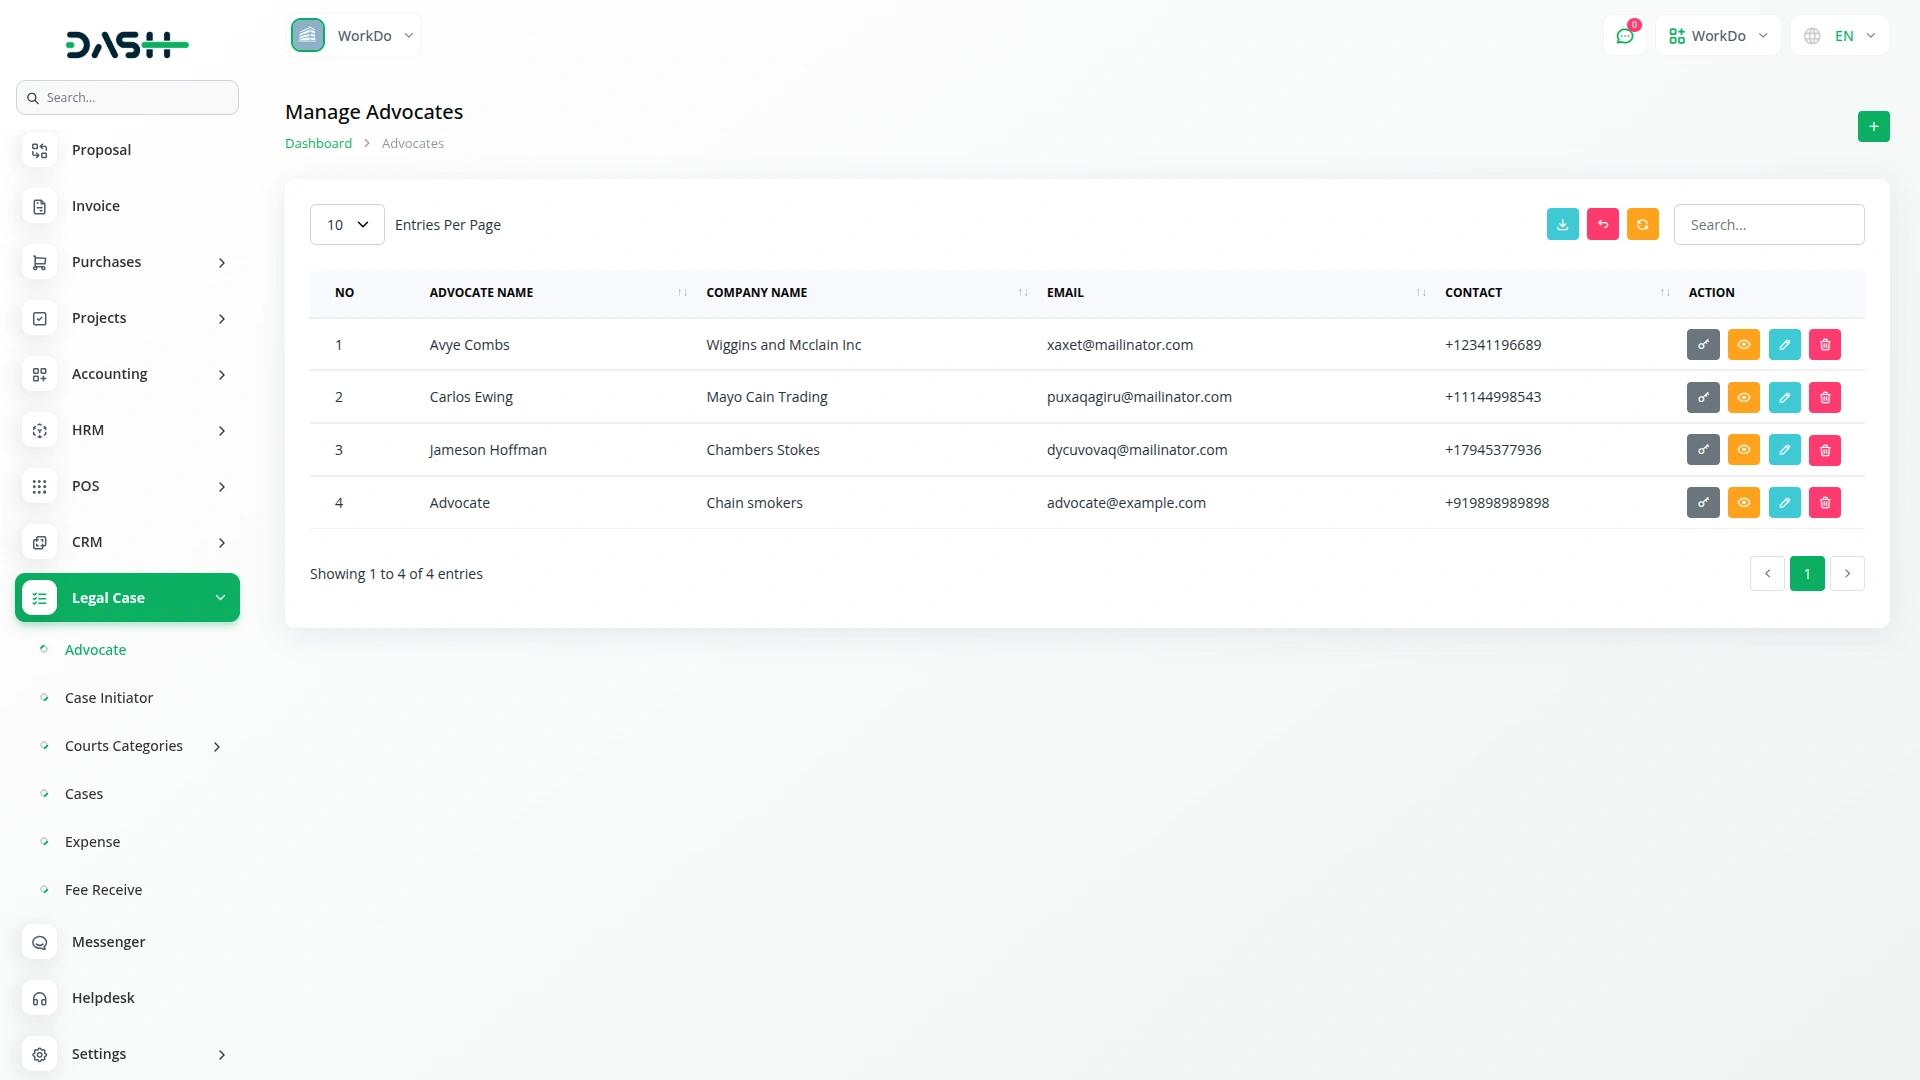Expand the HRM sidebar section

(x=127, y=430)
